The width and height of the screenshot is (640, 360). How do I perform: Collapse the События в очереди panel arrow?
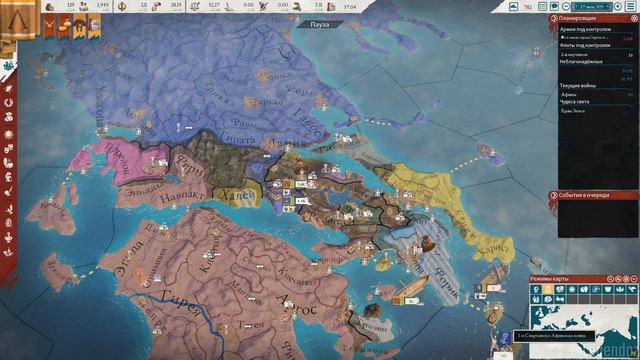554,195
